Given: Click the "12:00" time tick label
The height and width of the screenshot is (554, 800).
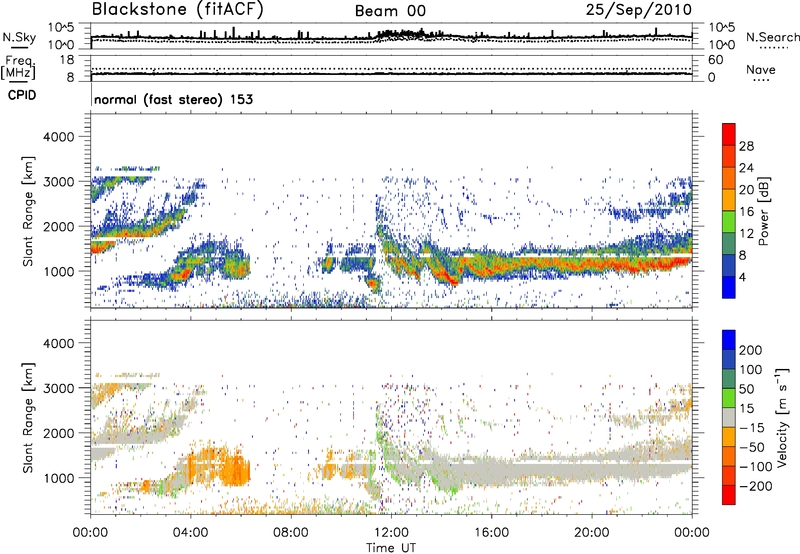Looking at the screenshot, I should pos(391,533).
